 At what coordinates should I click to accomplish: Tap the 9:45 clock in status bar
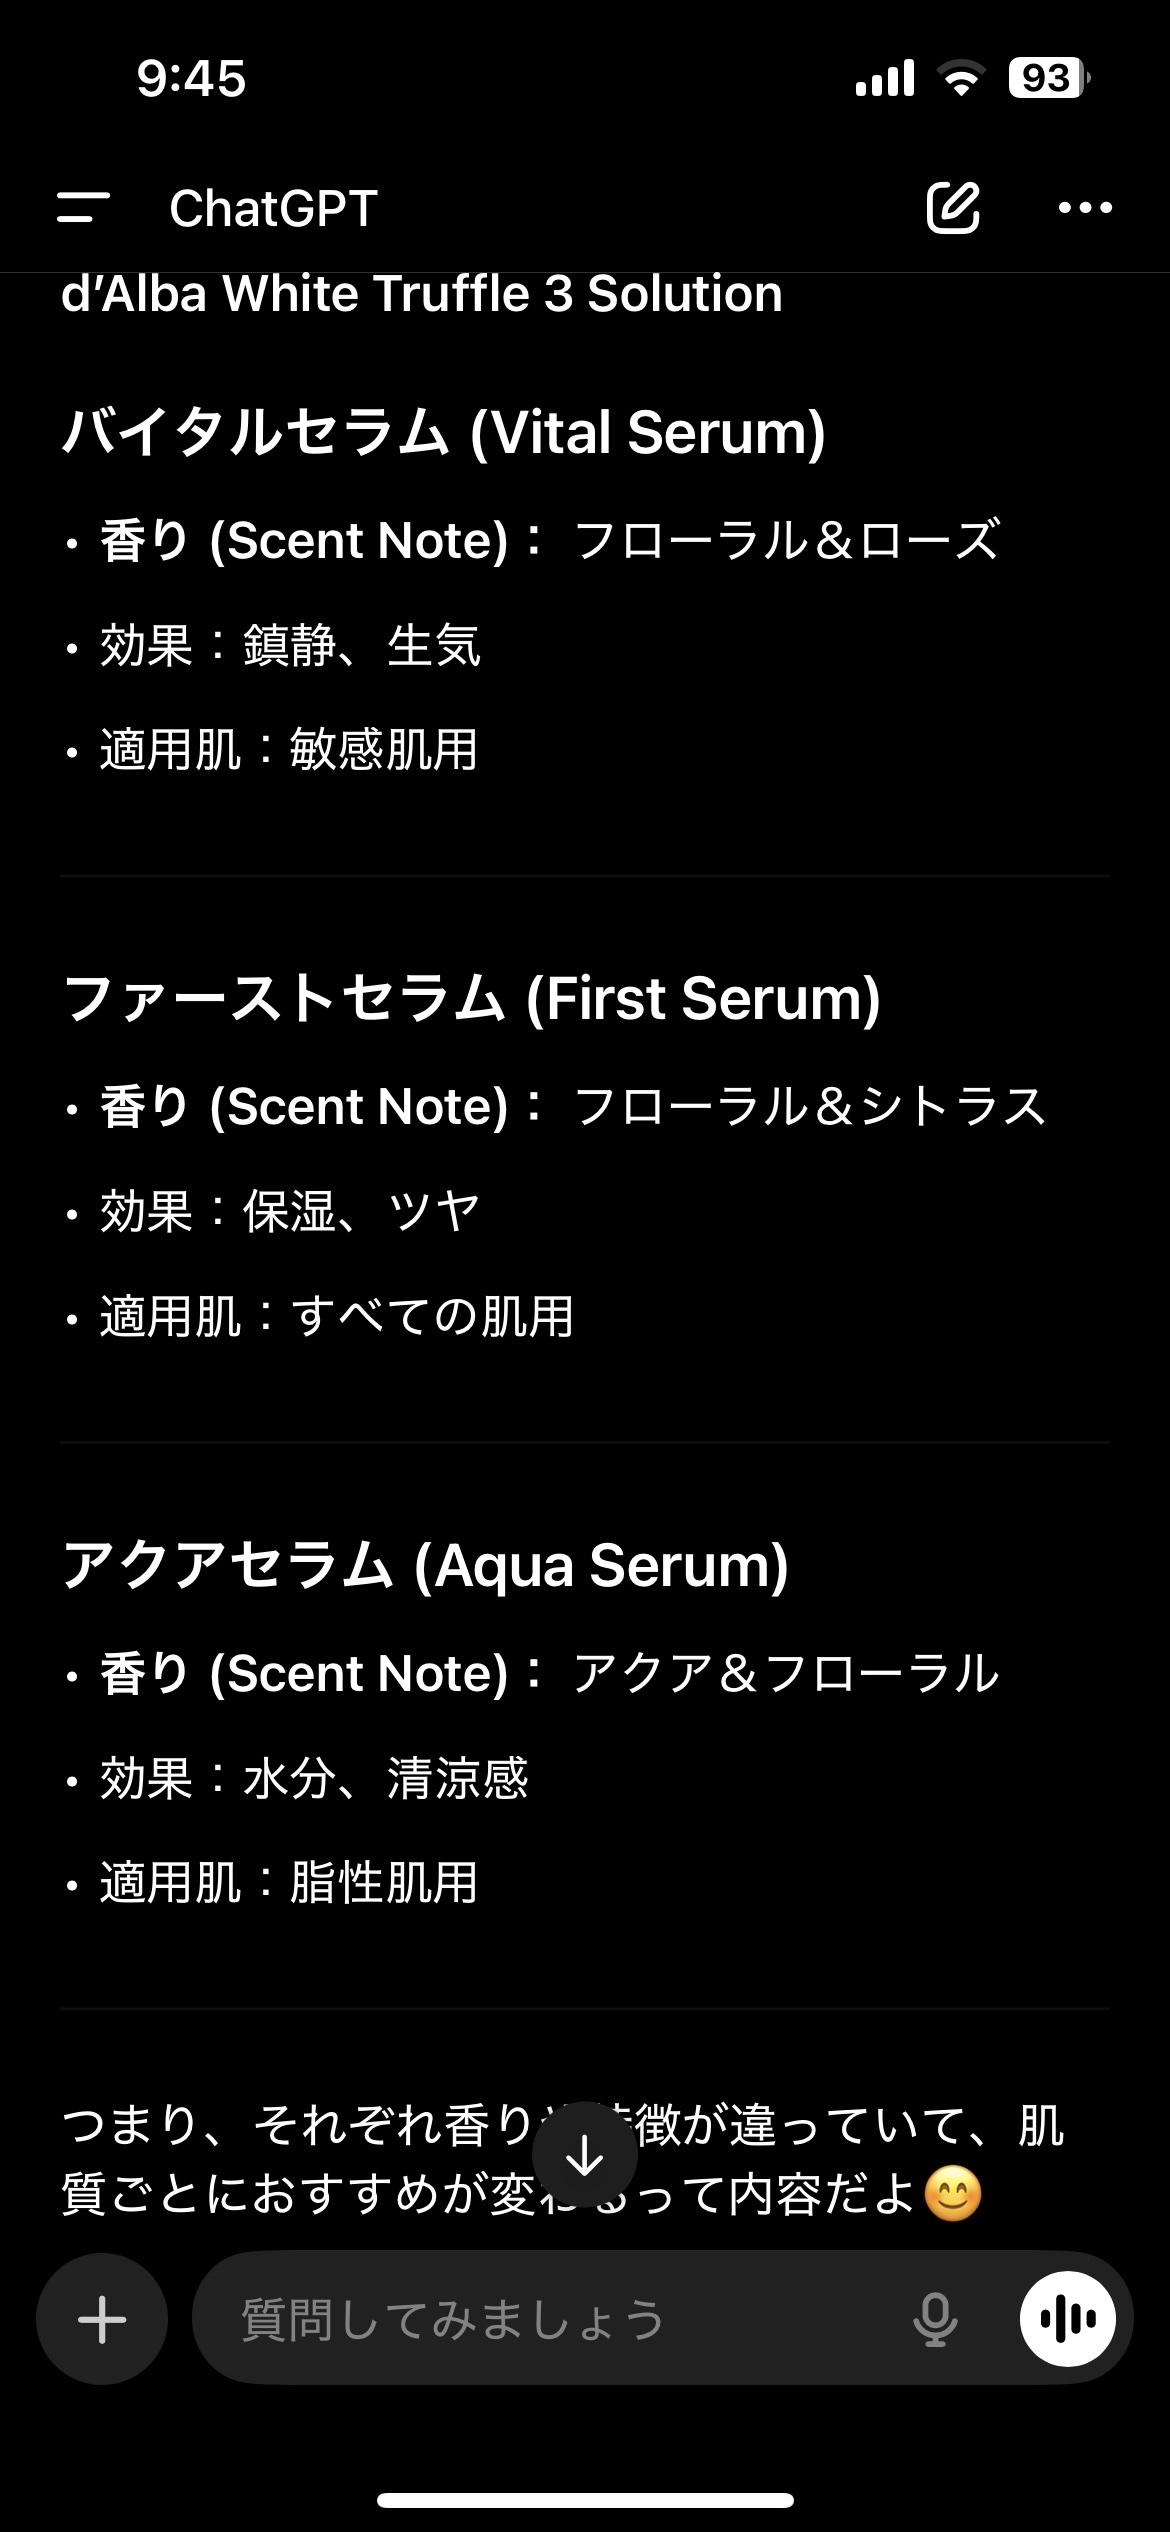pyautogui.click(x=191, y=78)
